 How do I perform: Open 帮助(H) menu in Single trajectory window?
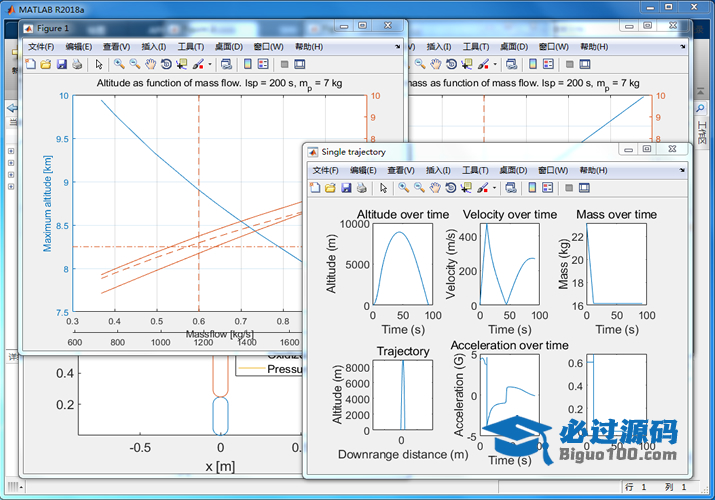pyautogui.click(x=594, y=170)
